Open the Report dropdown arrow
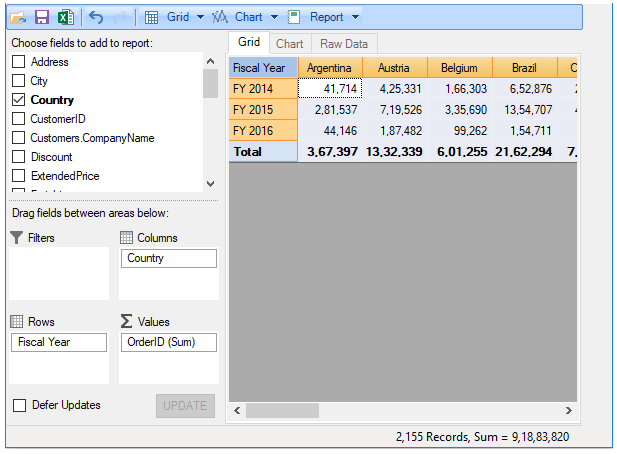Viewport: 617px width, 454px height. [x=354, y=17]
